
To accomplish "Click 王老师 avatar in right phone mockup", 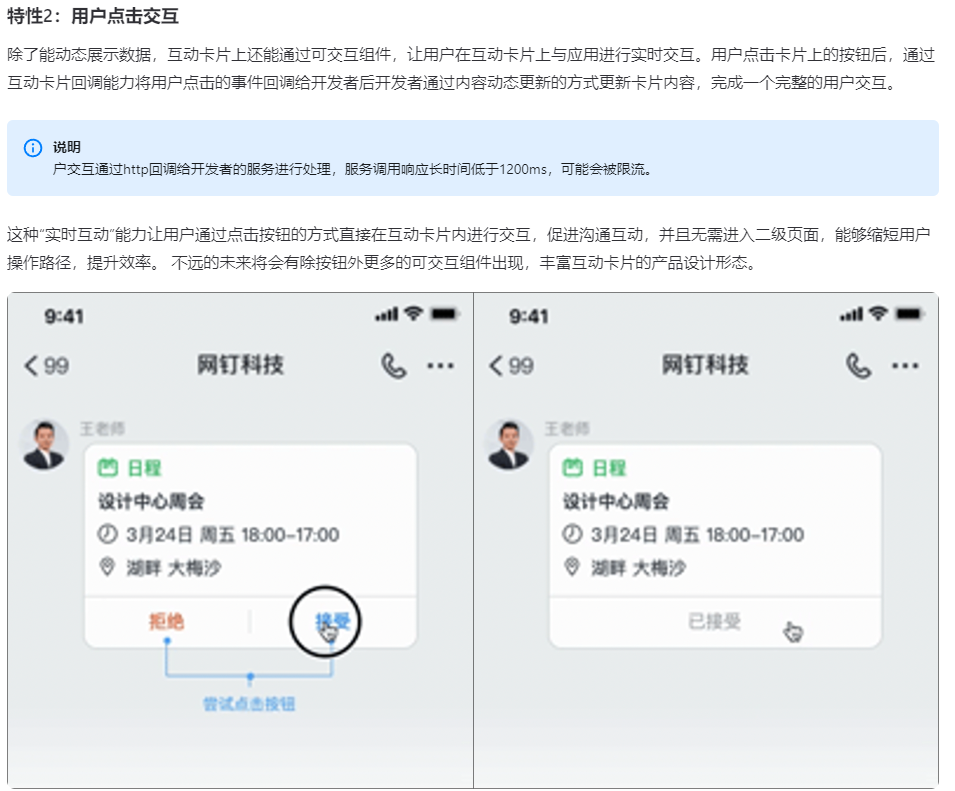I will click(x=509, y=444).
